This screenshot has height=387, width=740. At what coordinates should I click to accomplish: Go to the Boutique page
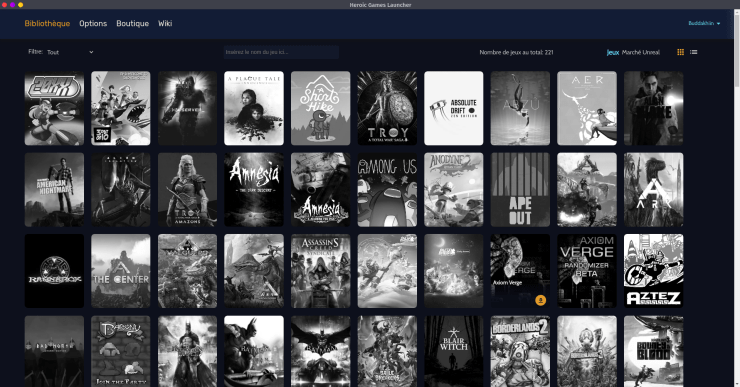(133, 23)
